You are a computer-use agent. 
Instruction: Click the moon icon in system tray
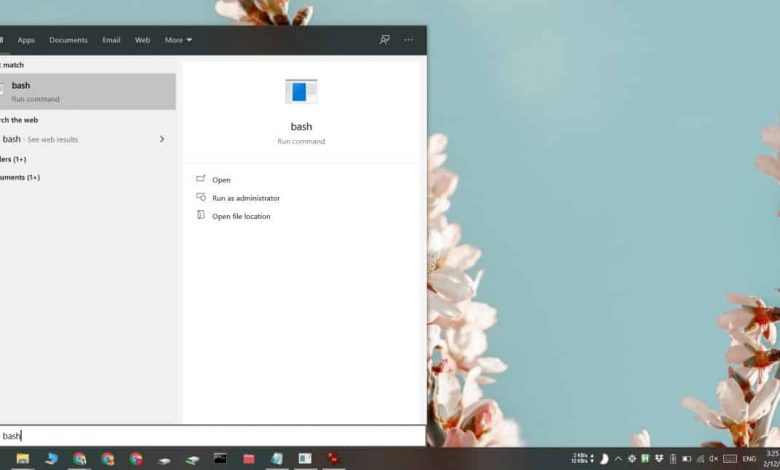(x=604, y=459)
